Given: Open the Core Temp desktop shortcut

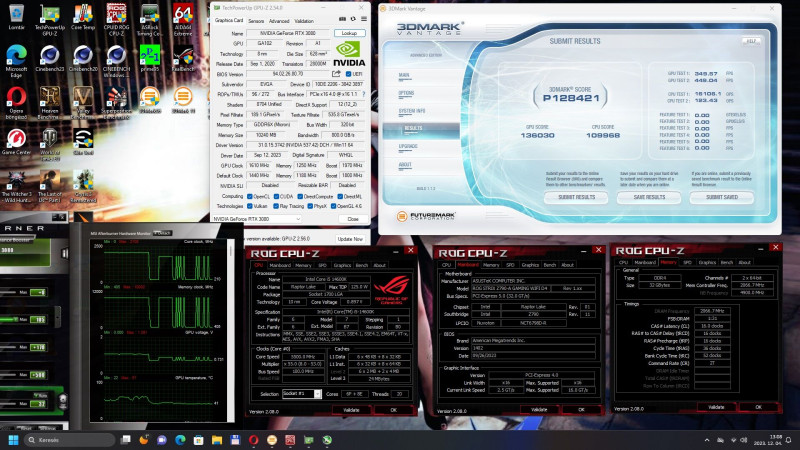Looking at the screenshot, I should [83, 17].
